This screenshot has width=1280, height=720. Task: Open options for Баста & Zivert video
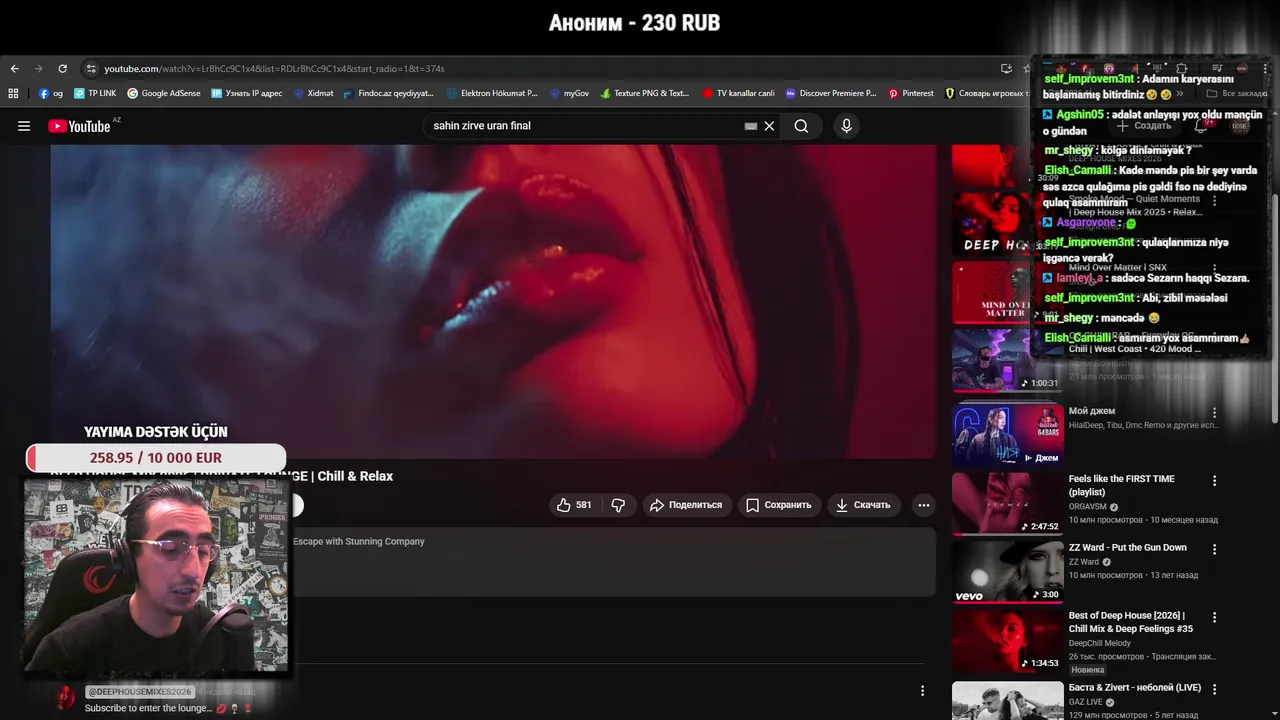pos(1214,689)
